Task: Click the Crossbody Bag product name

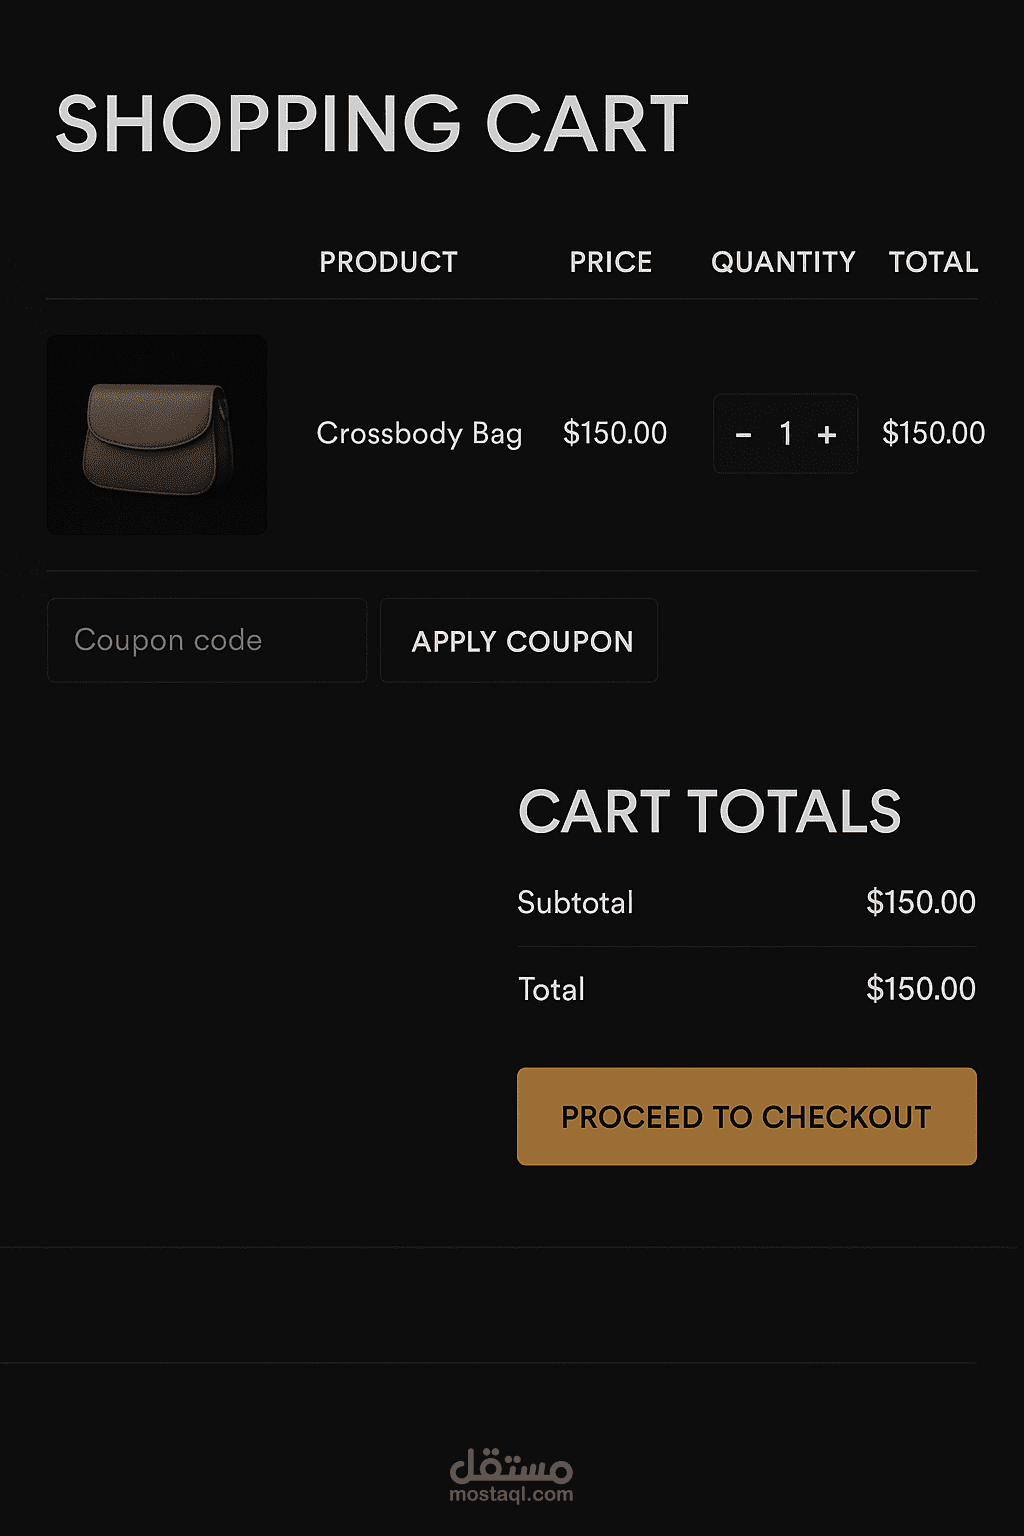Action: click(419, 433)
